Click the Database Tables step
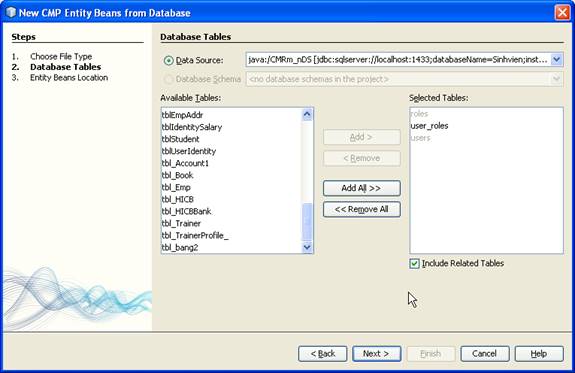The image size is (575, 373). (x=66, y=67)
